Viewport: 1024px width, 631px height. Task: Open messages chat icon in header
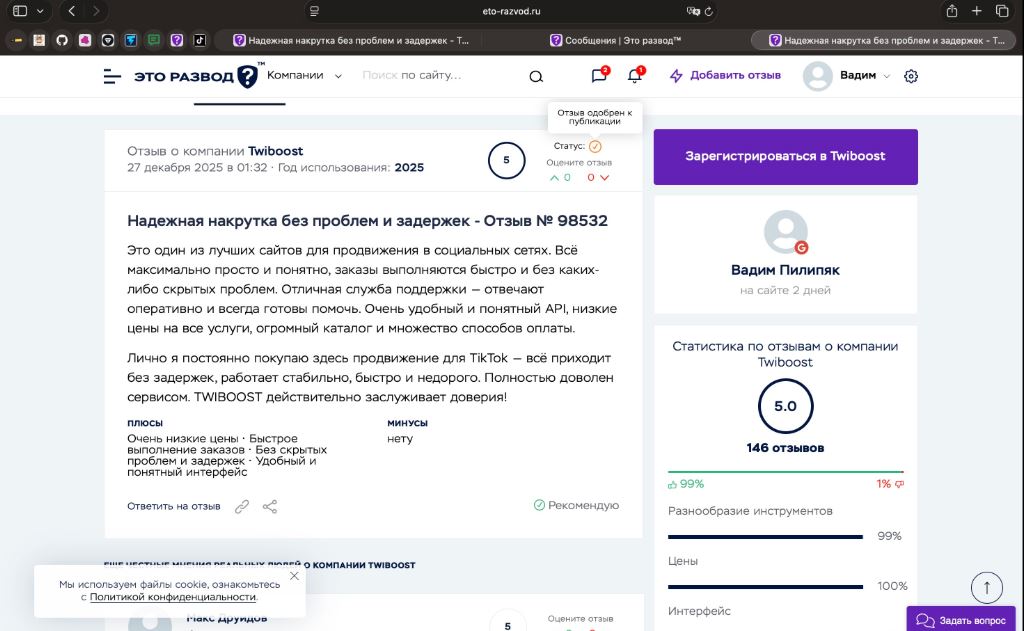pos(598,76)
